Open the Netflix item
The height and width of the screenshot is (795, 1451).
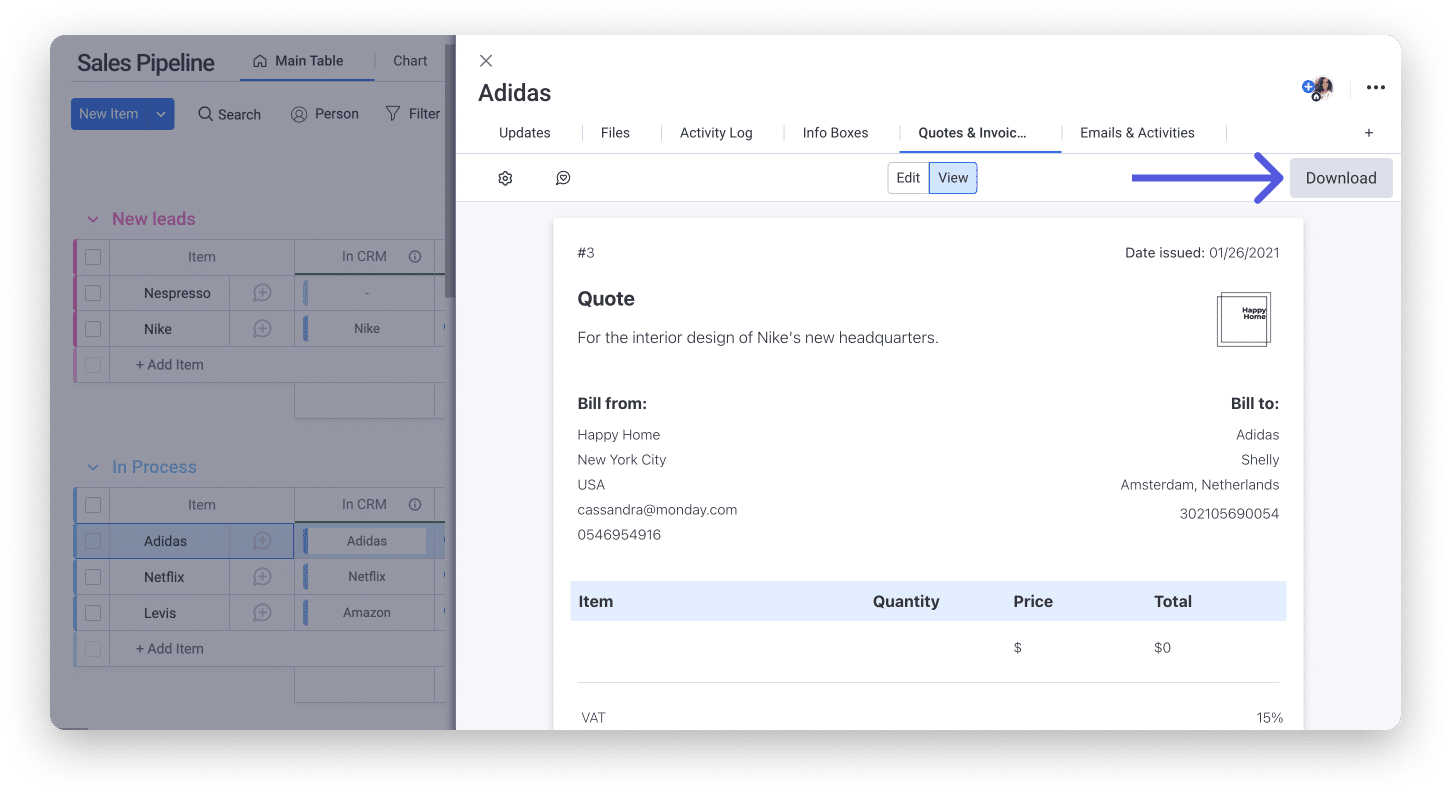(165, 577)
